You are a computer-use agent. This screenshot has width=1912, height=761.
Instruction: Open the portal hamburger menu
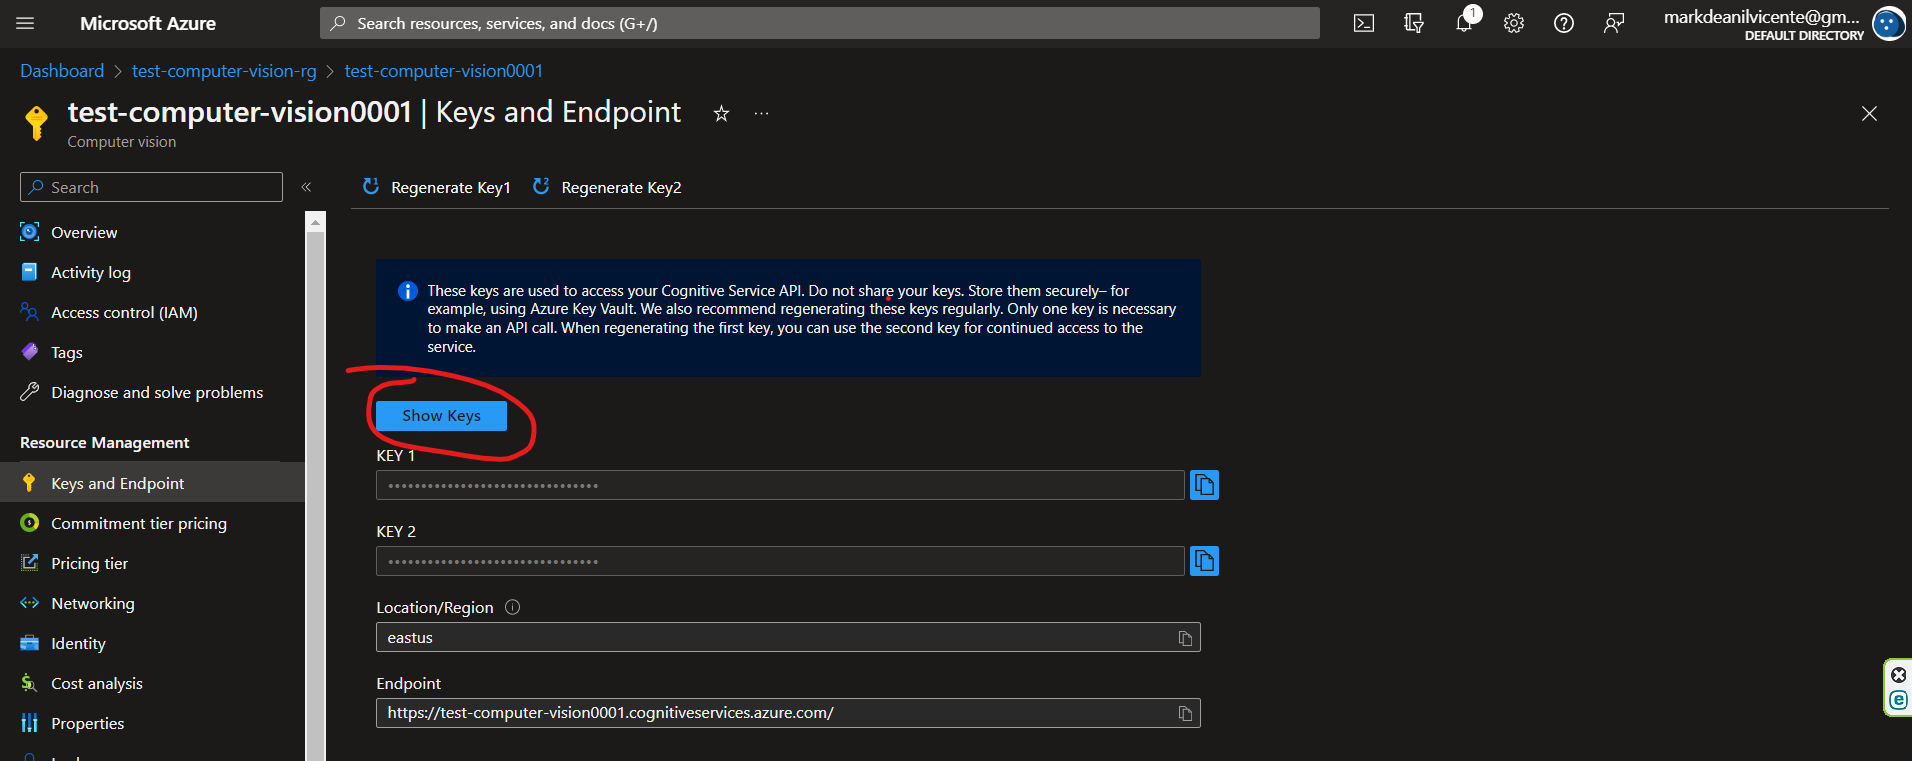[26, 23]
